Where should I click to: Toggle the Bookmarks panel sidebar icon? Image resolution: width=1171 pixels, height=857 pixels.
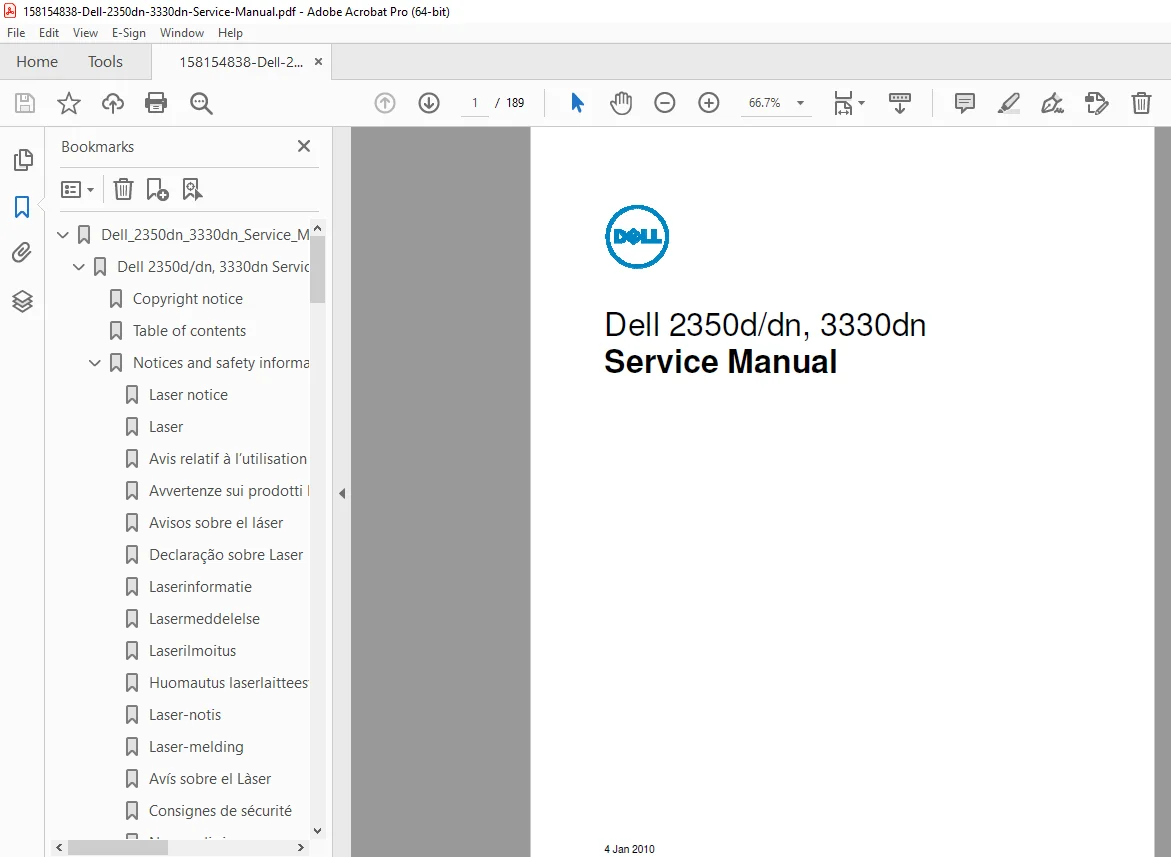22,207
